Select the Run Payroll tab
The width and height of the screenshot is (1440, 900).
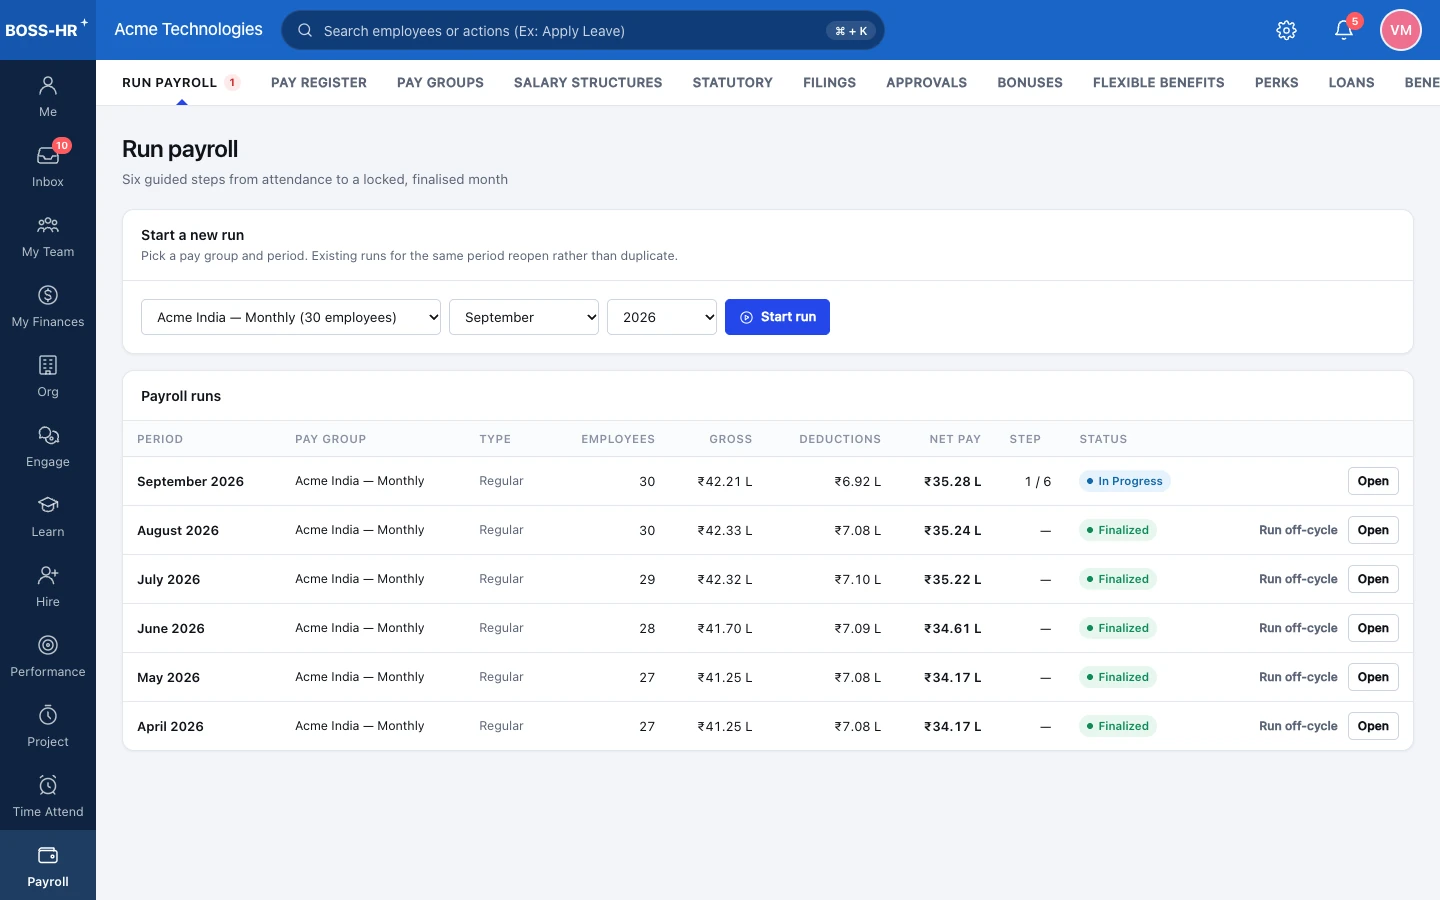[181, 83]
